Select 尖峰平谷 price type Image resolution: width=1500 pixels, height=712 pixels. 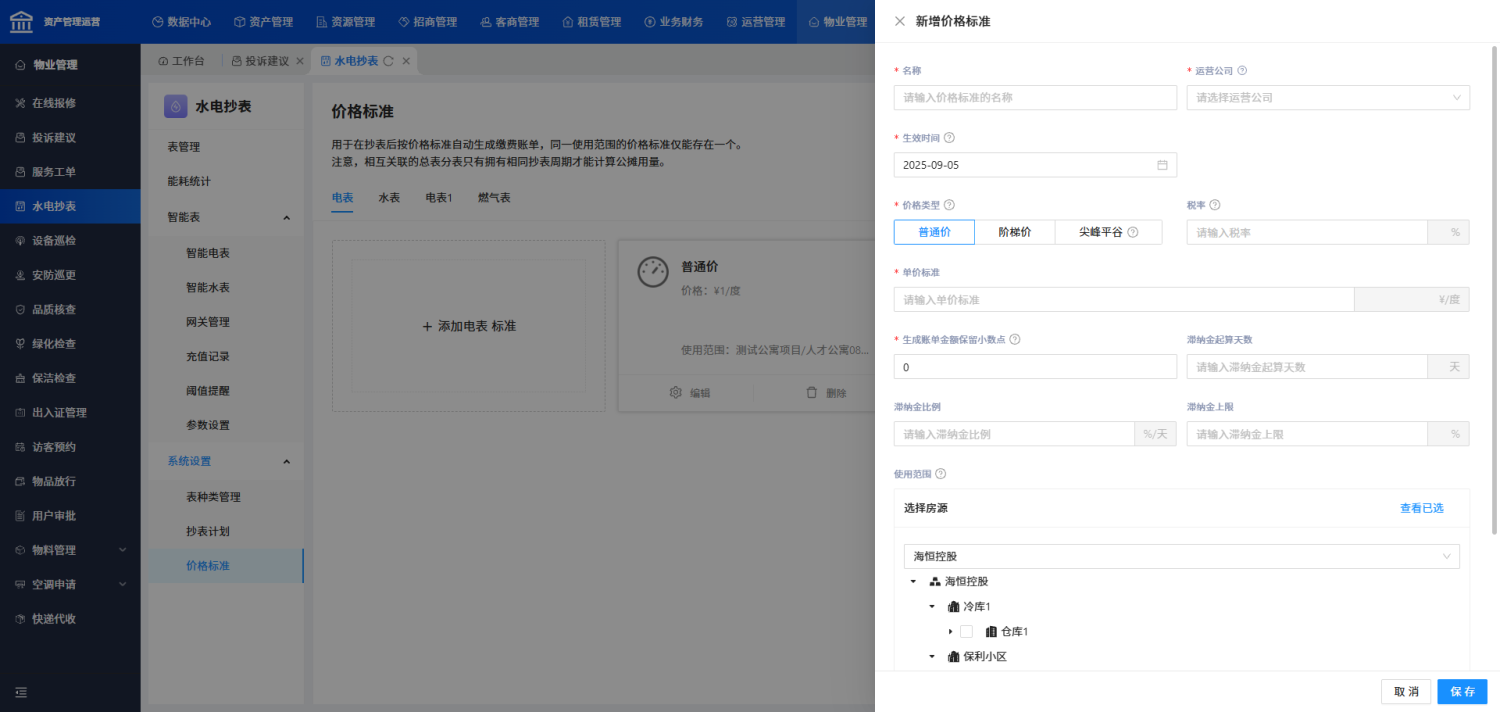pyautogui.click(x=1108, y=232)
